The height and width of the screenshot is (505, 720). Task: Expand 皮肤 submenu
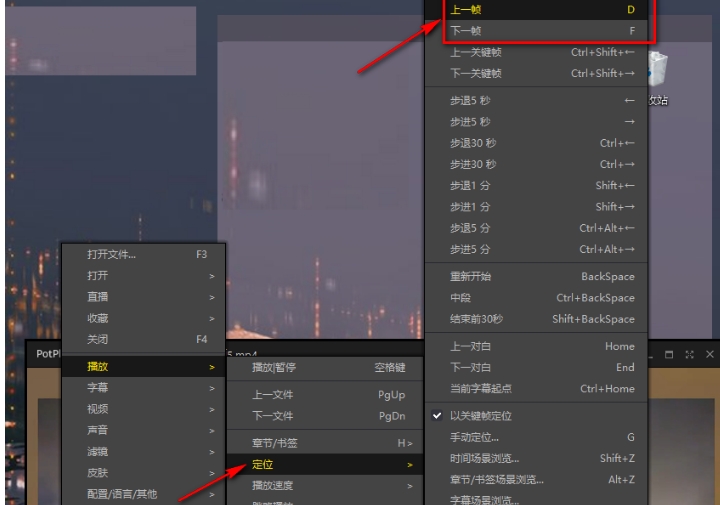click(144, 473)
